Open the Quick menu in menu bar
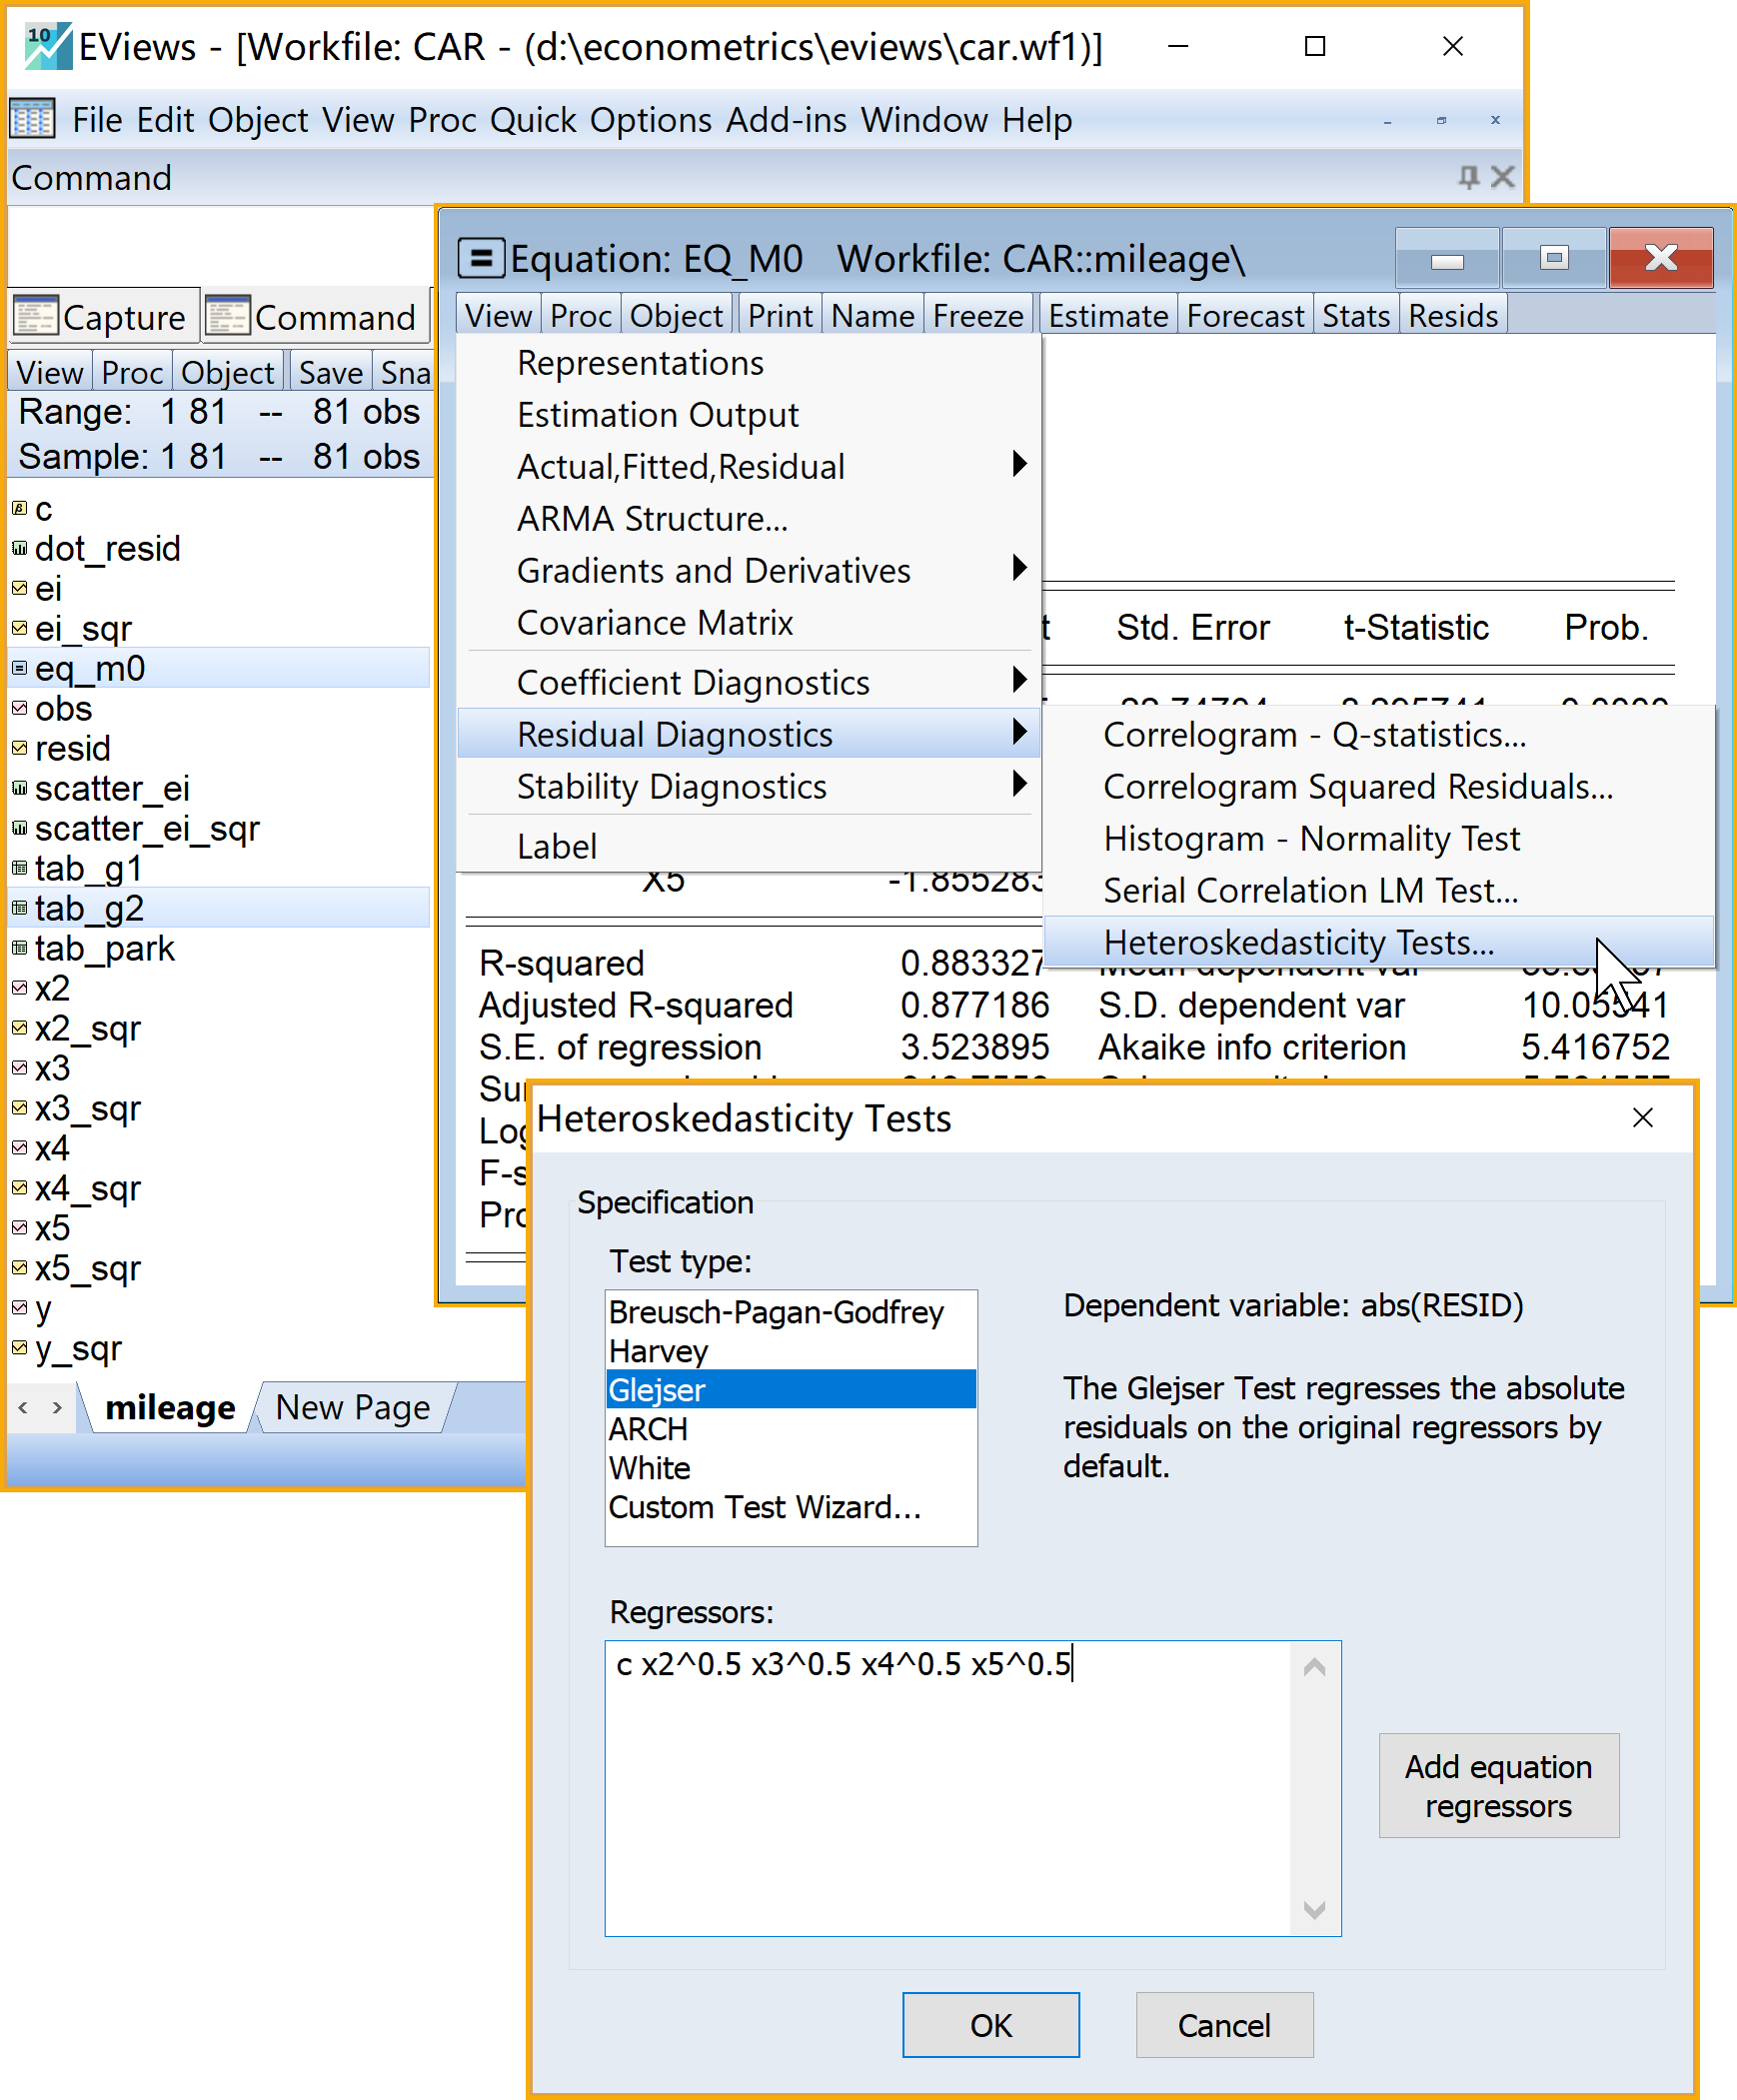The width and height of the screenshot is (1737, 2100). point(533,120)
